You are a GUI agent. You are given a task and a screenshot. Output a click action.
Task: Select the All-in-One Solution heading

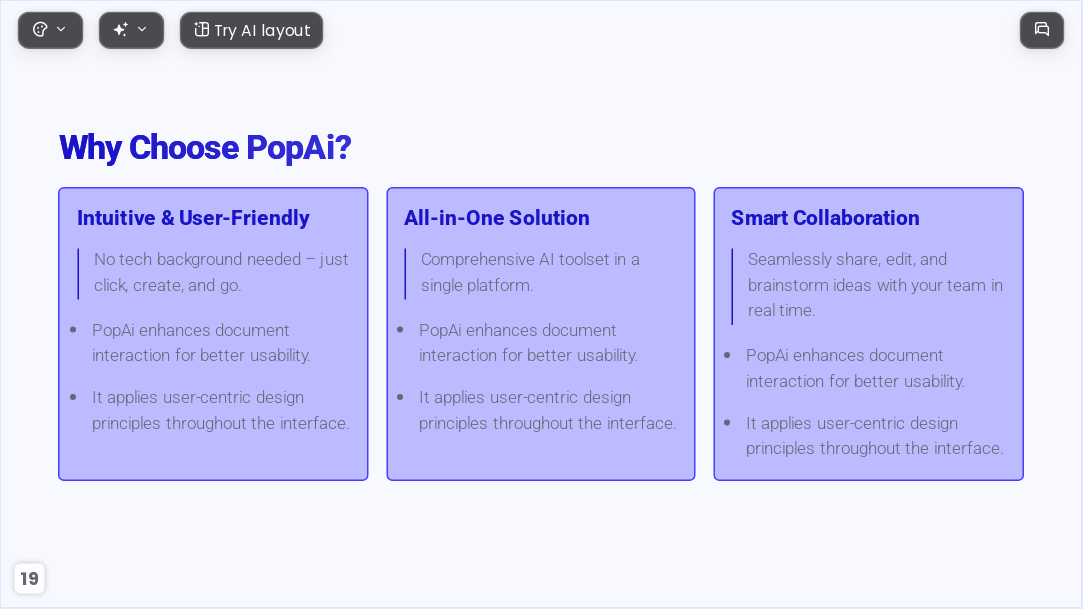[x=497, y=218]
